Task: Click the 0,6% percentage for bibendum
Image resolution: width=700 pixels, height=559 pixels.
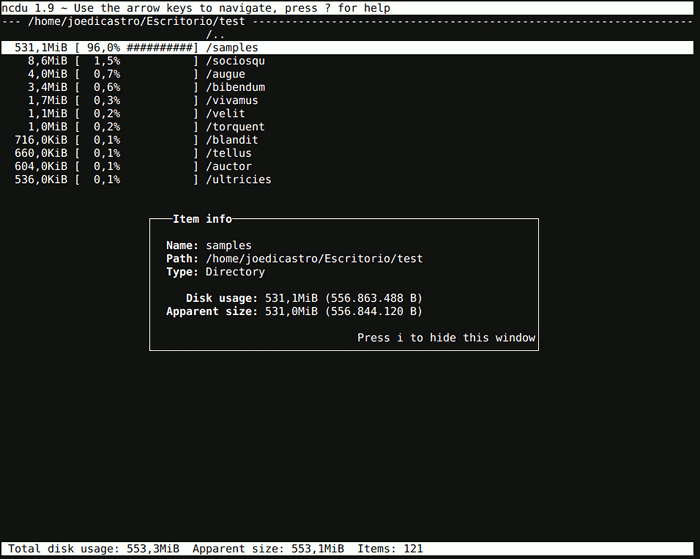Action: 107,87
